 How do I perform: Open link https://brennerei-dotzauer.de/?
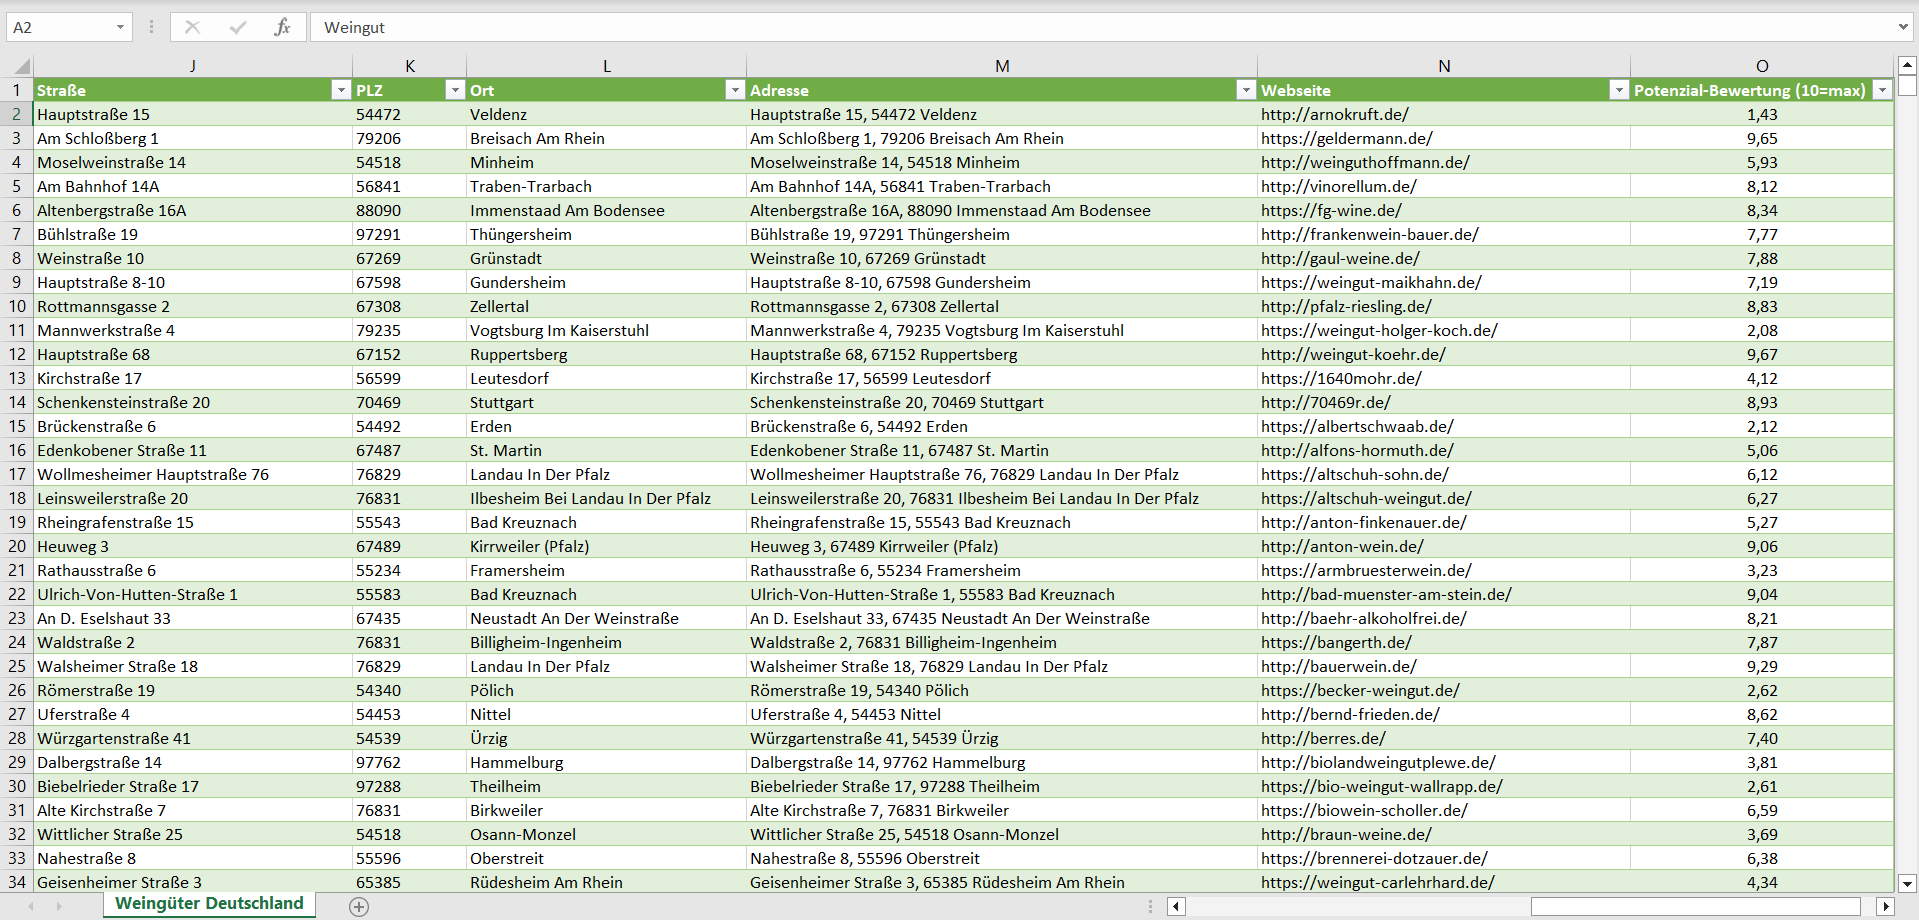click(1374, 858)
